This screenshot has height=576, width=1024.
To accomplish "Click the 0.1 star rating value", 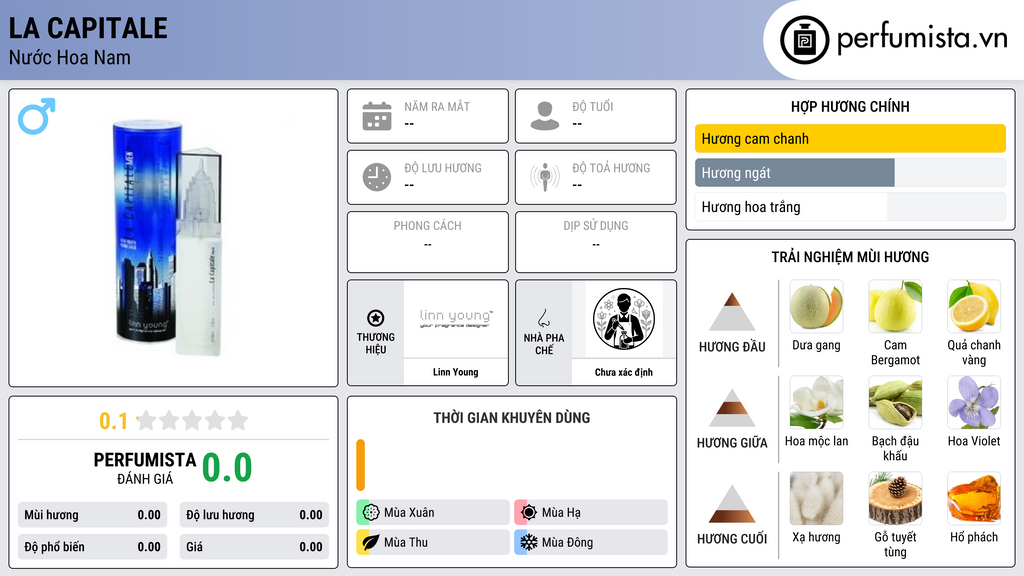I will click(113, 421).
